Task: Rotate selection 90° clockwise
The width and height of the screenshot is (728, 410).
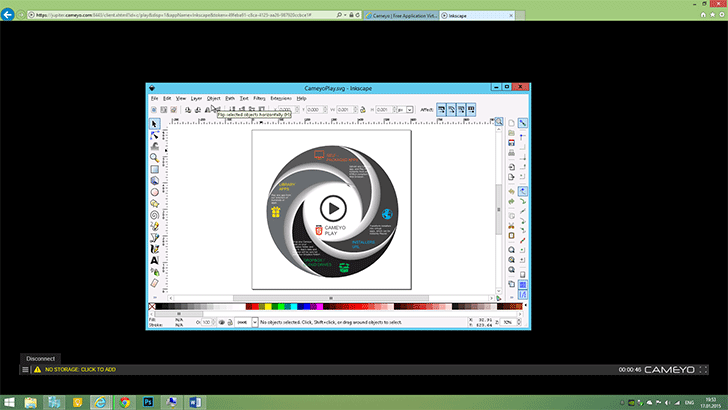Action: click(198, 110)
